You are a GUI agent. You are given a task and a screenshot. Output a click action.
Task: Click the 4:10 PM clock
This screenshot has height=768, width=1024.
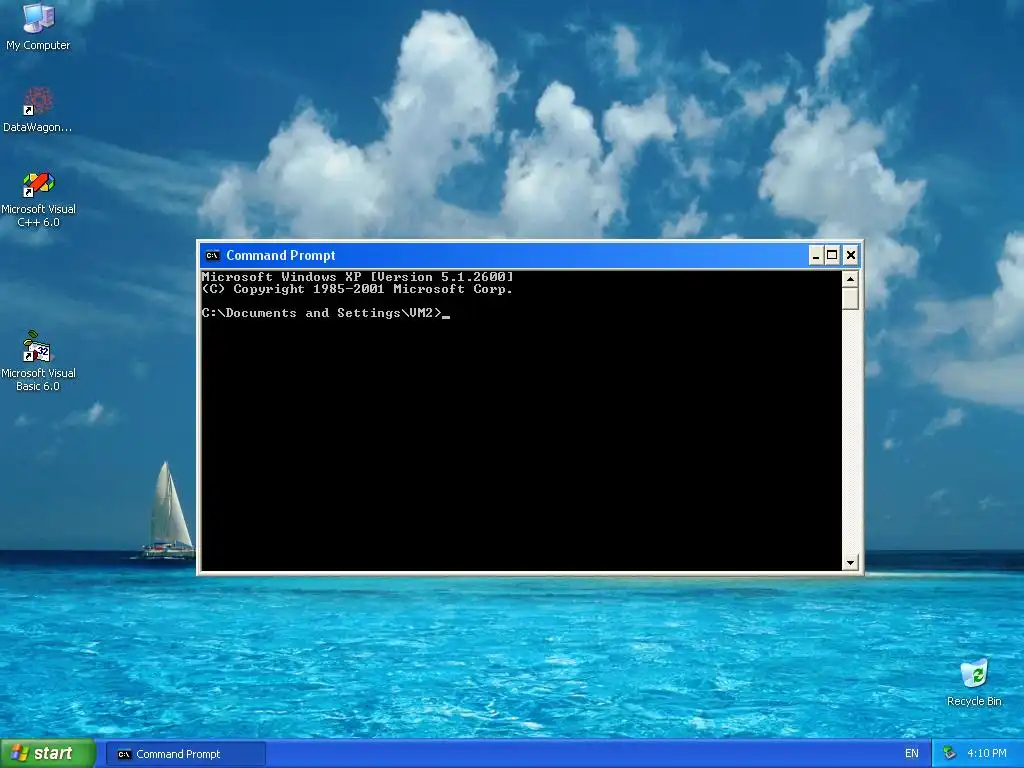tap(986, 754)
